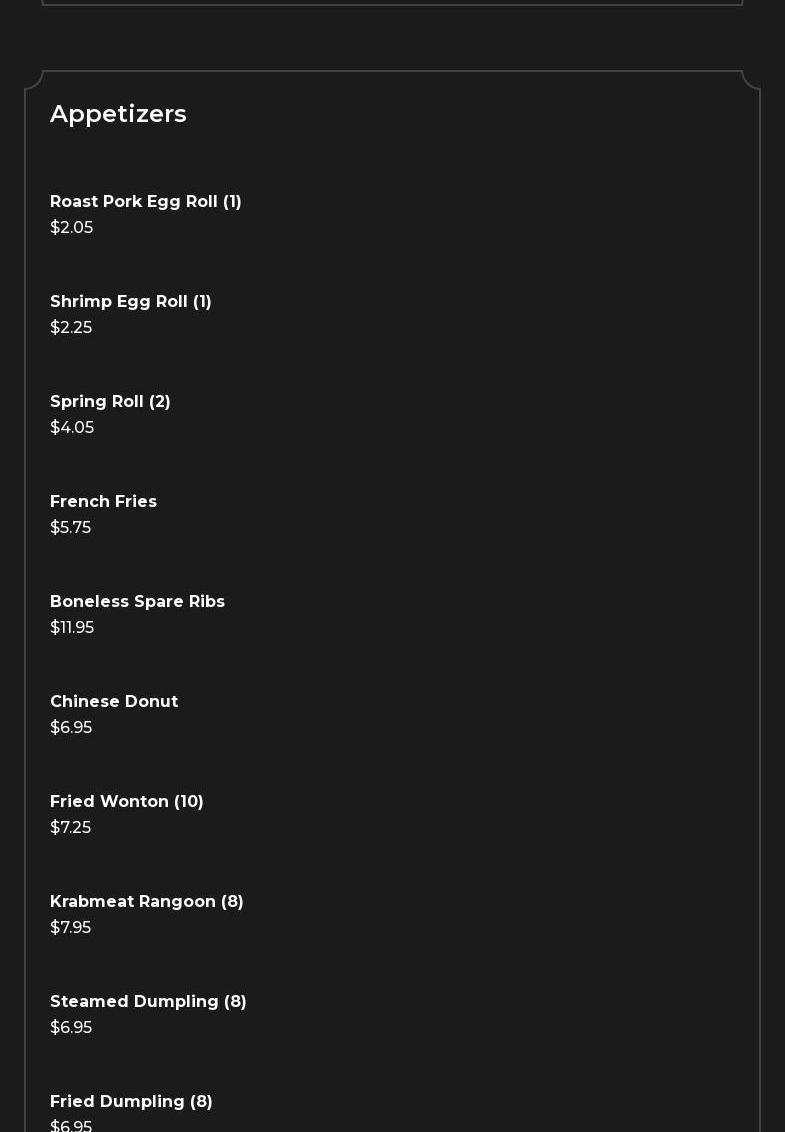
Task: Click the $11.95 Boneless Spare Ribs price
Action: pyautogui.click(x=72, y=628)
